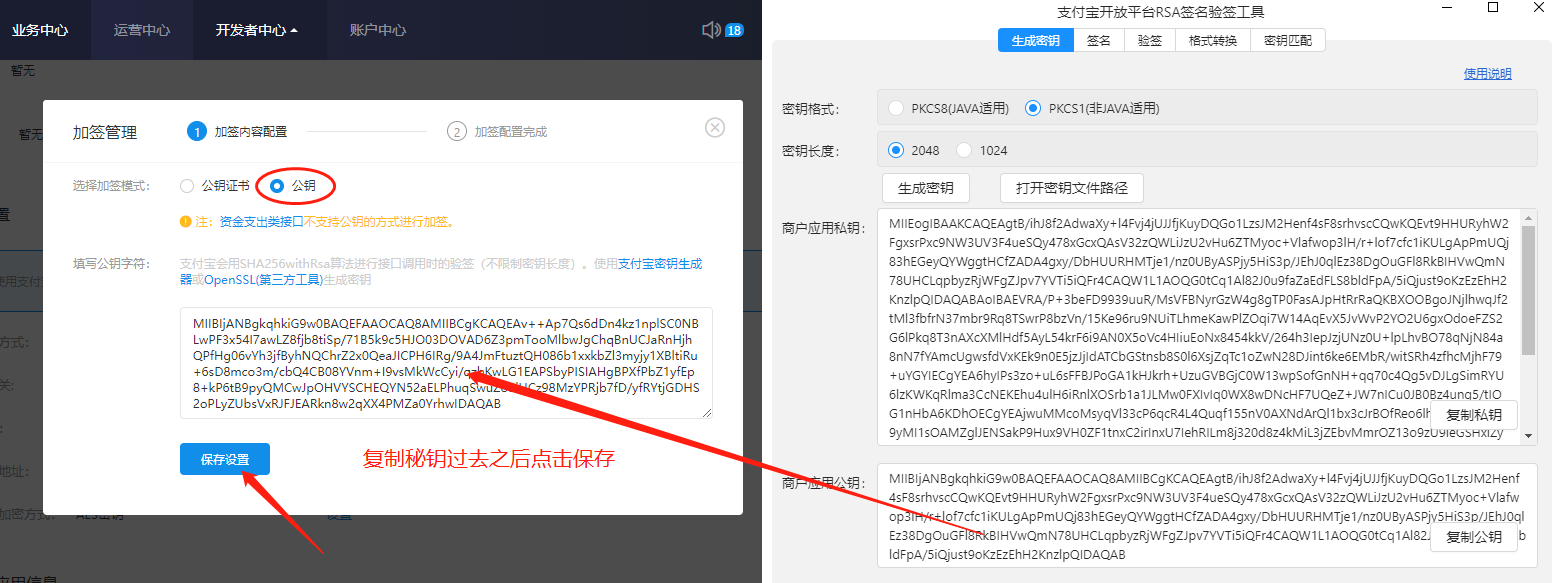This screenshot has height=583, width=1554.
Task: Open the notification badge showing 18
Action: tap(734, 30)
